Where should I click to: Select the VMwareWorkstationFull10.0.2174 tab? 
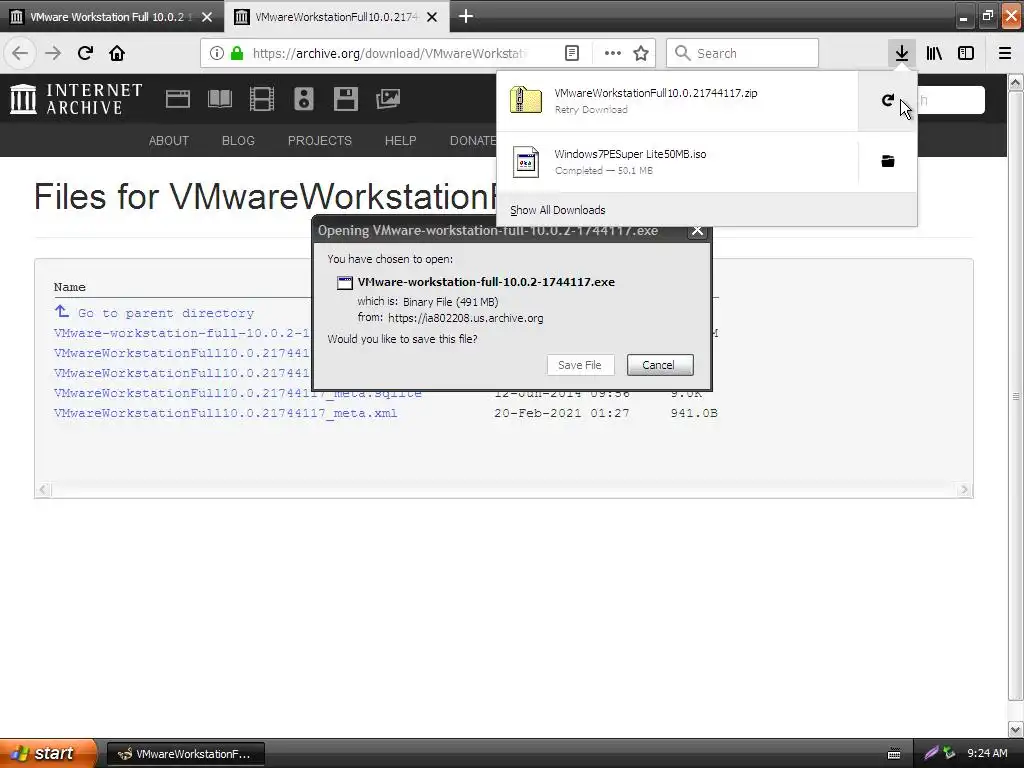[336, 17]
